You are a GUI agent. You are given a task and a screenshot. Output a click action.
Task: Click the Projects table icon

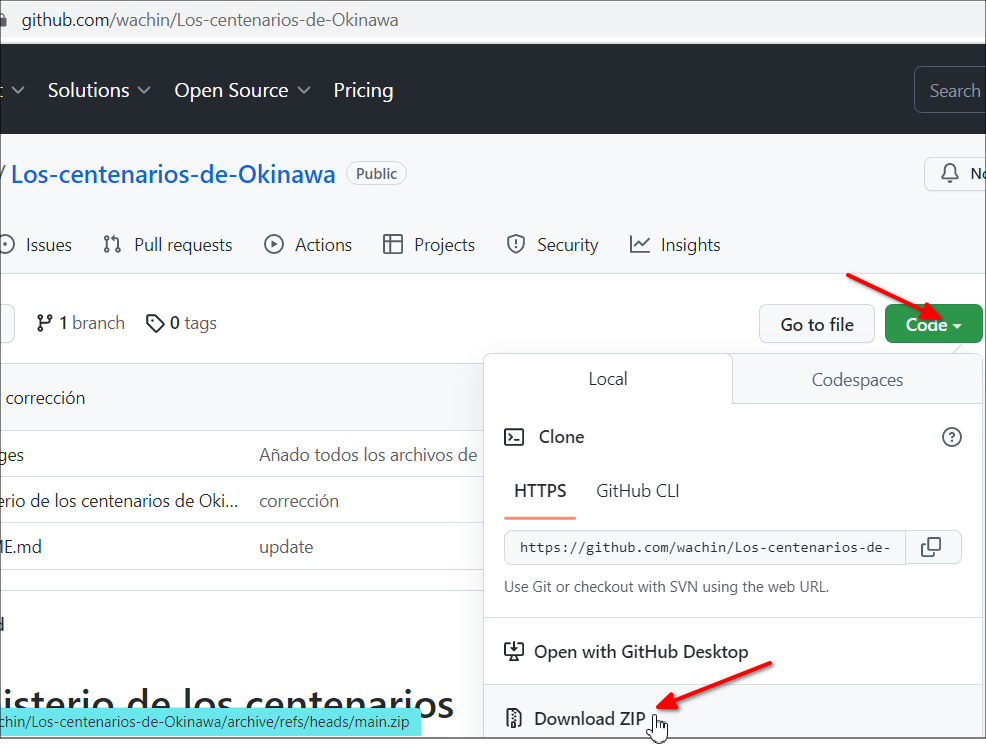392,245
